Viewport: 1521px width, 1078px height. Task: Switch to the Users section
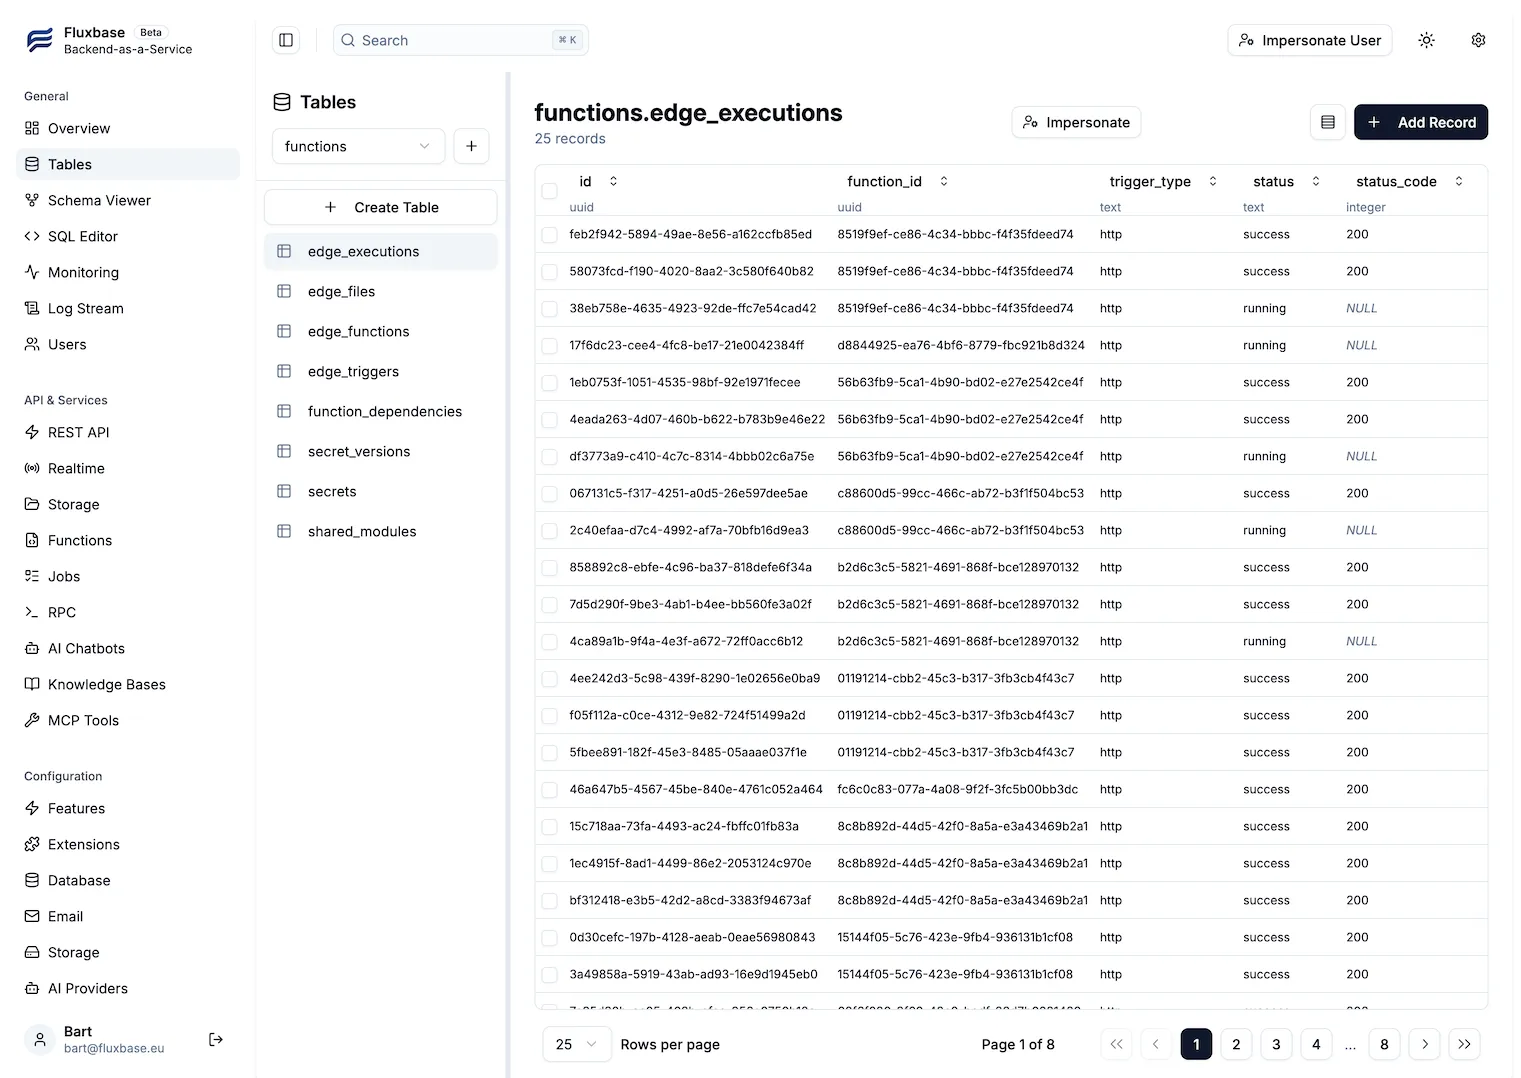(67, 344)
